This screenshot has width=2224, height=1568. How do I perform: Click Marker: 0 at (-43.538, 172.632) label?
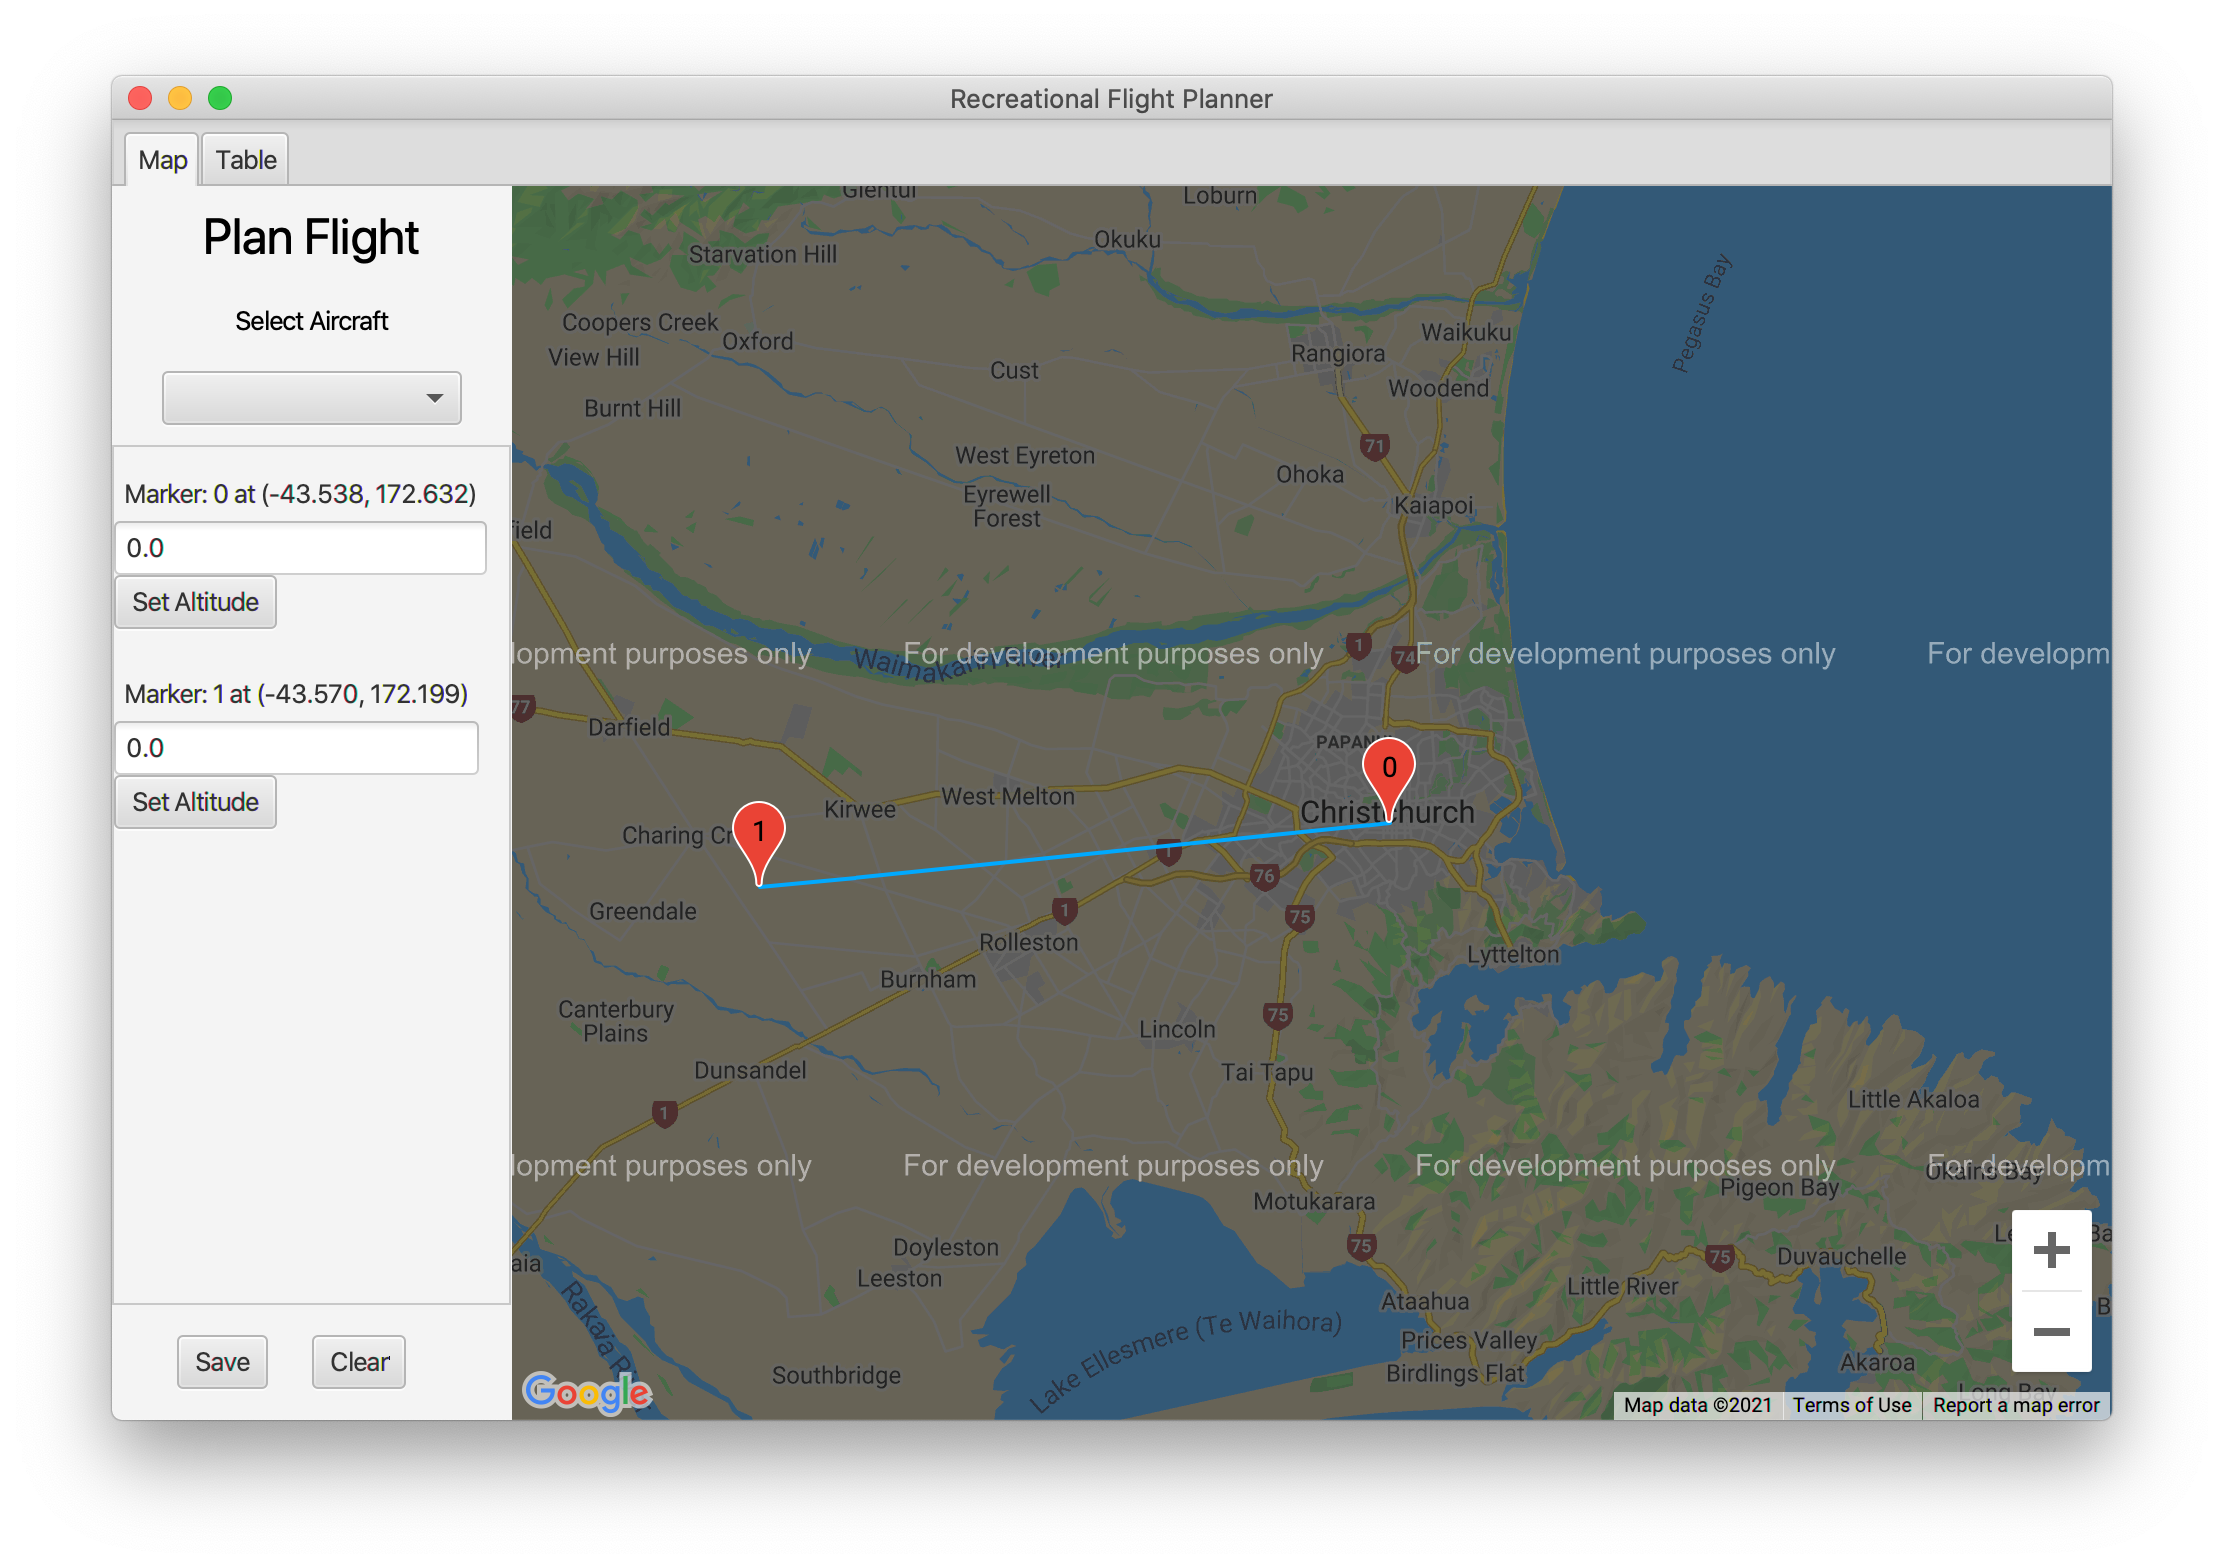[x=300, y=494]
